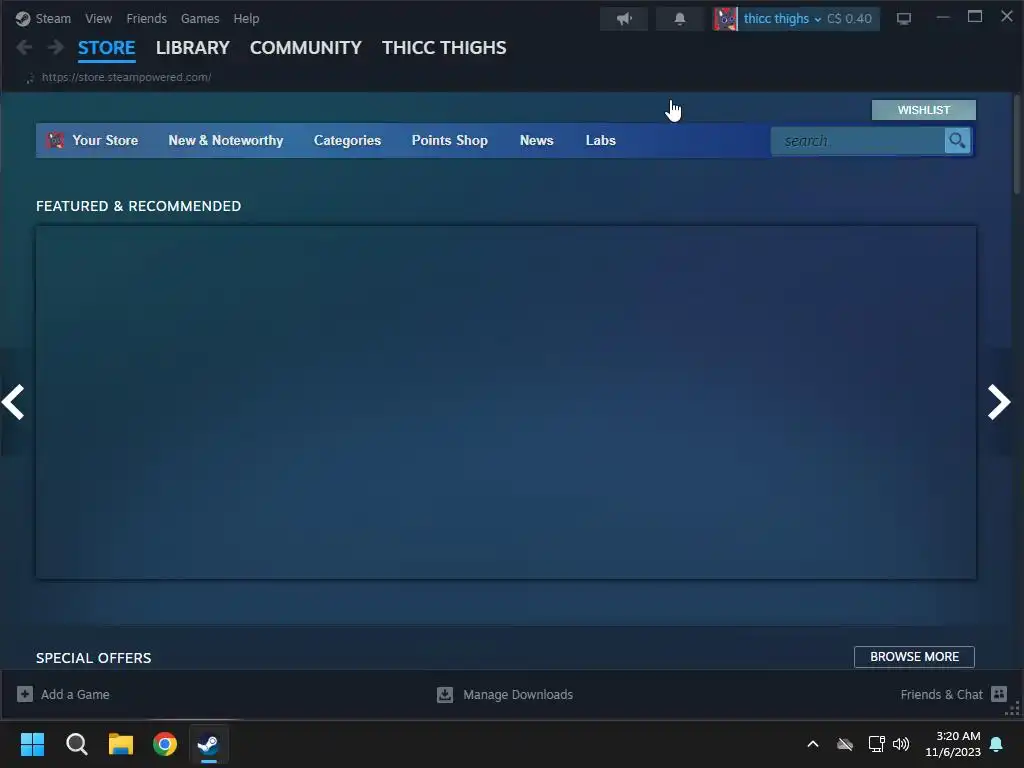The height and width of the screenshot is (768, 1024).
Task: Click the WISHLIST button
Action: (923, 110)
